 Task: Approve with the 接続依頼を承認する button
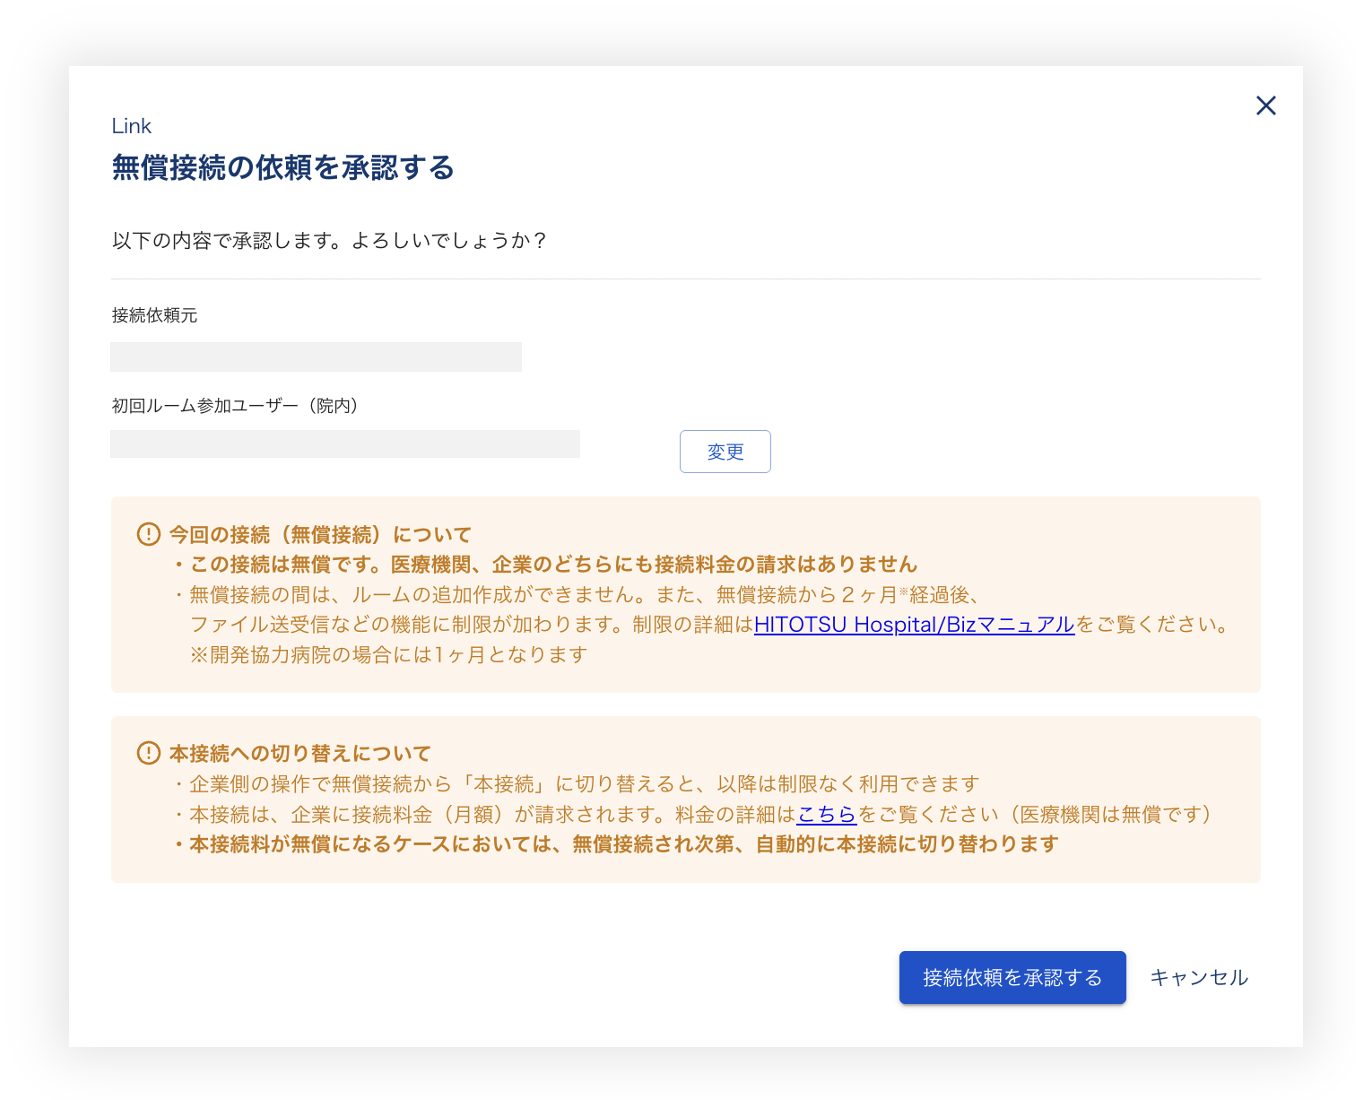click(x=1011, y=977)
